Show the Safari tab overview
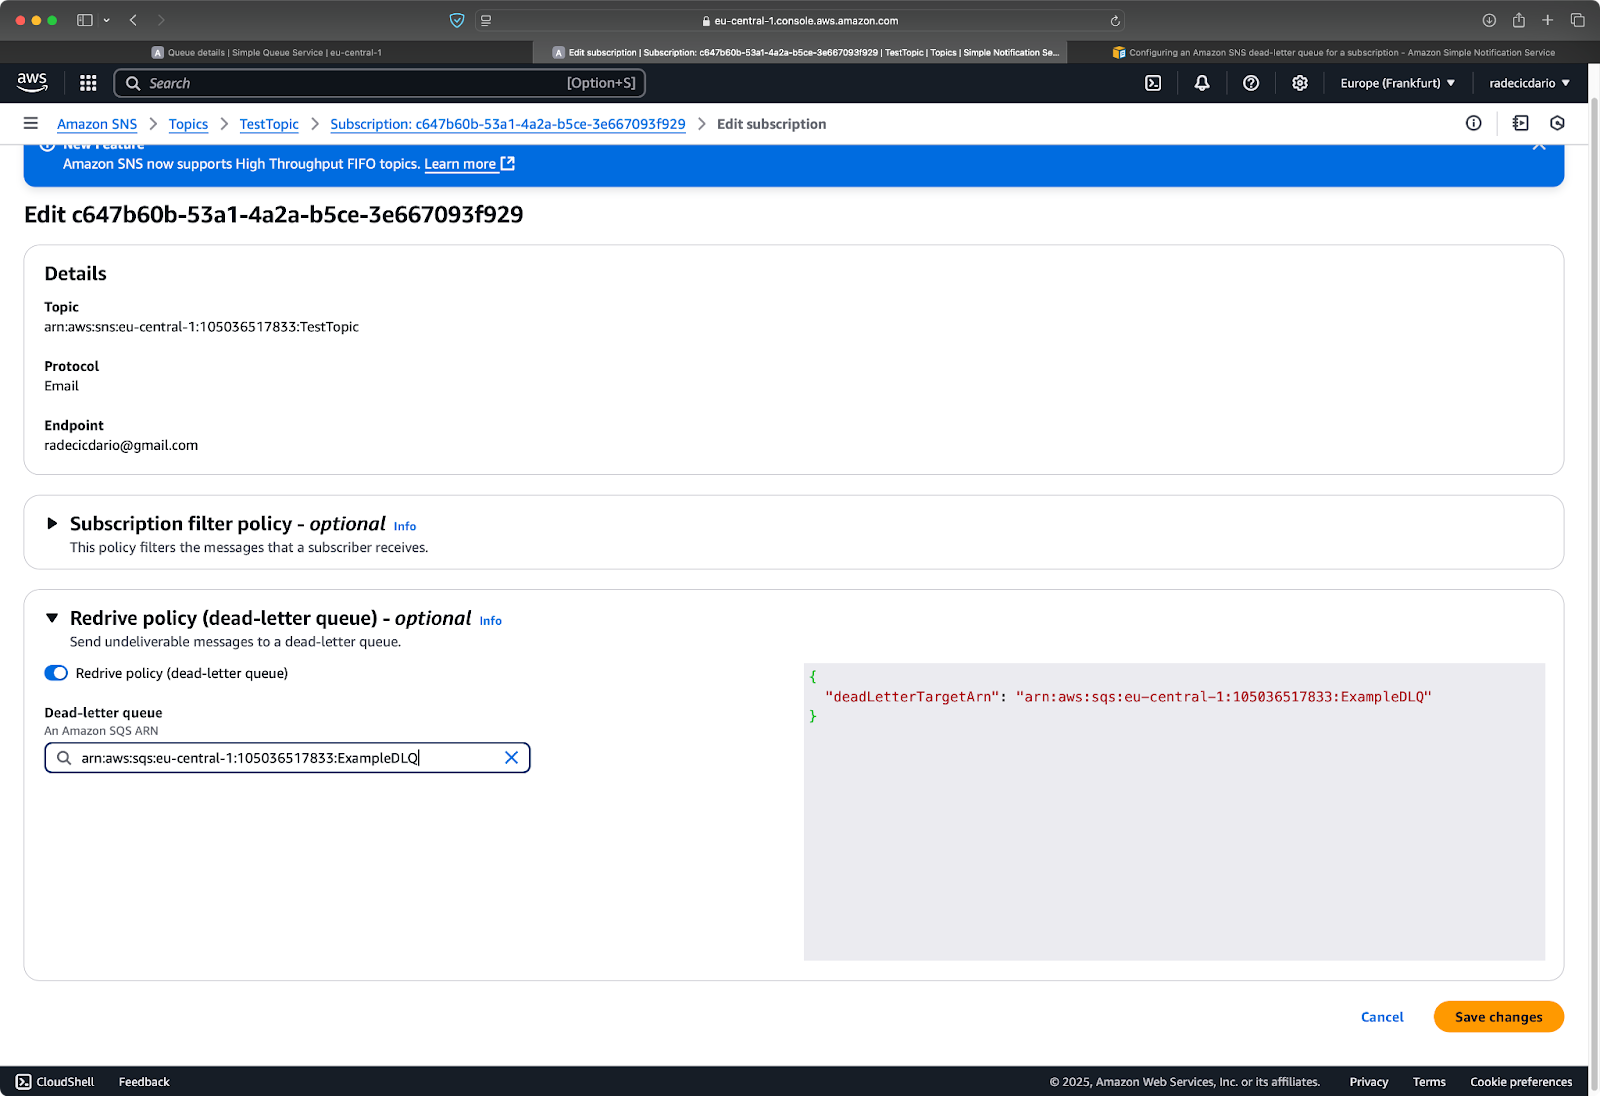Screen dimensions: 1600x1096 pos(1577,20)
